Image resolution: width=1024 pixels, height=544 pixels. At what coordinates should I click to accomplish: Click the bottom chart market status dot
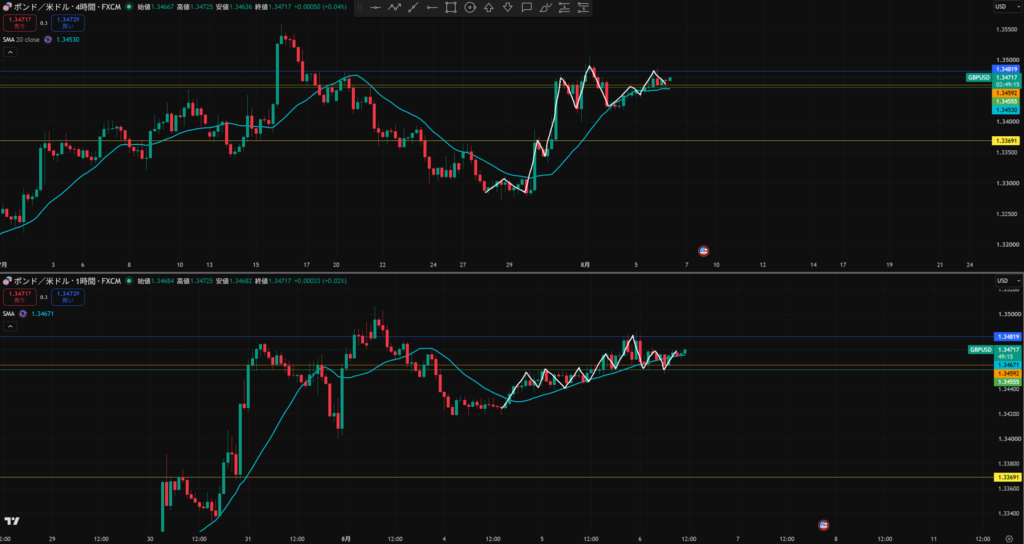(129, 281)
